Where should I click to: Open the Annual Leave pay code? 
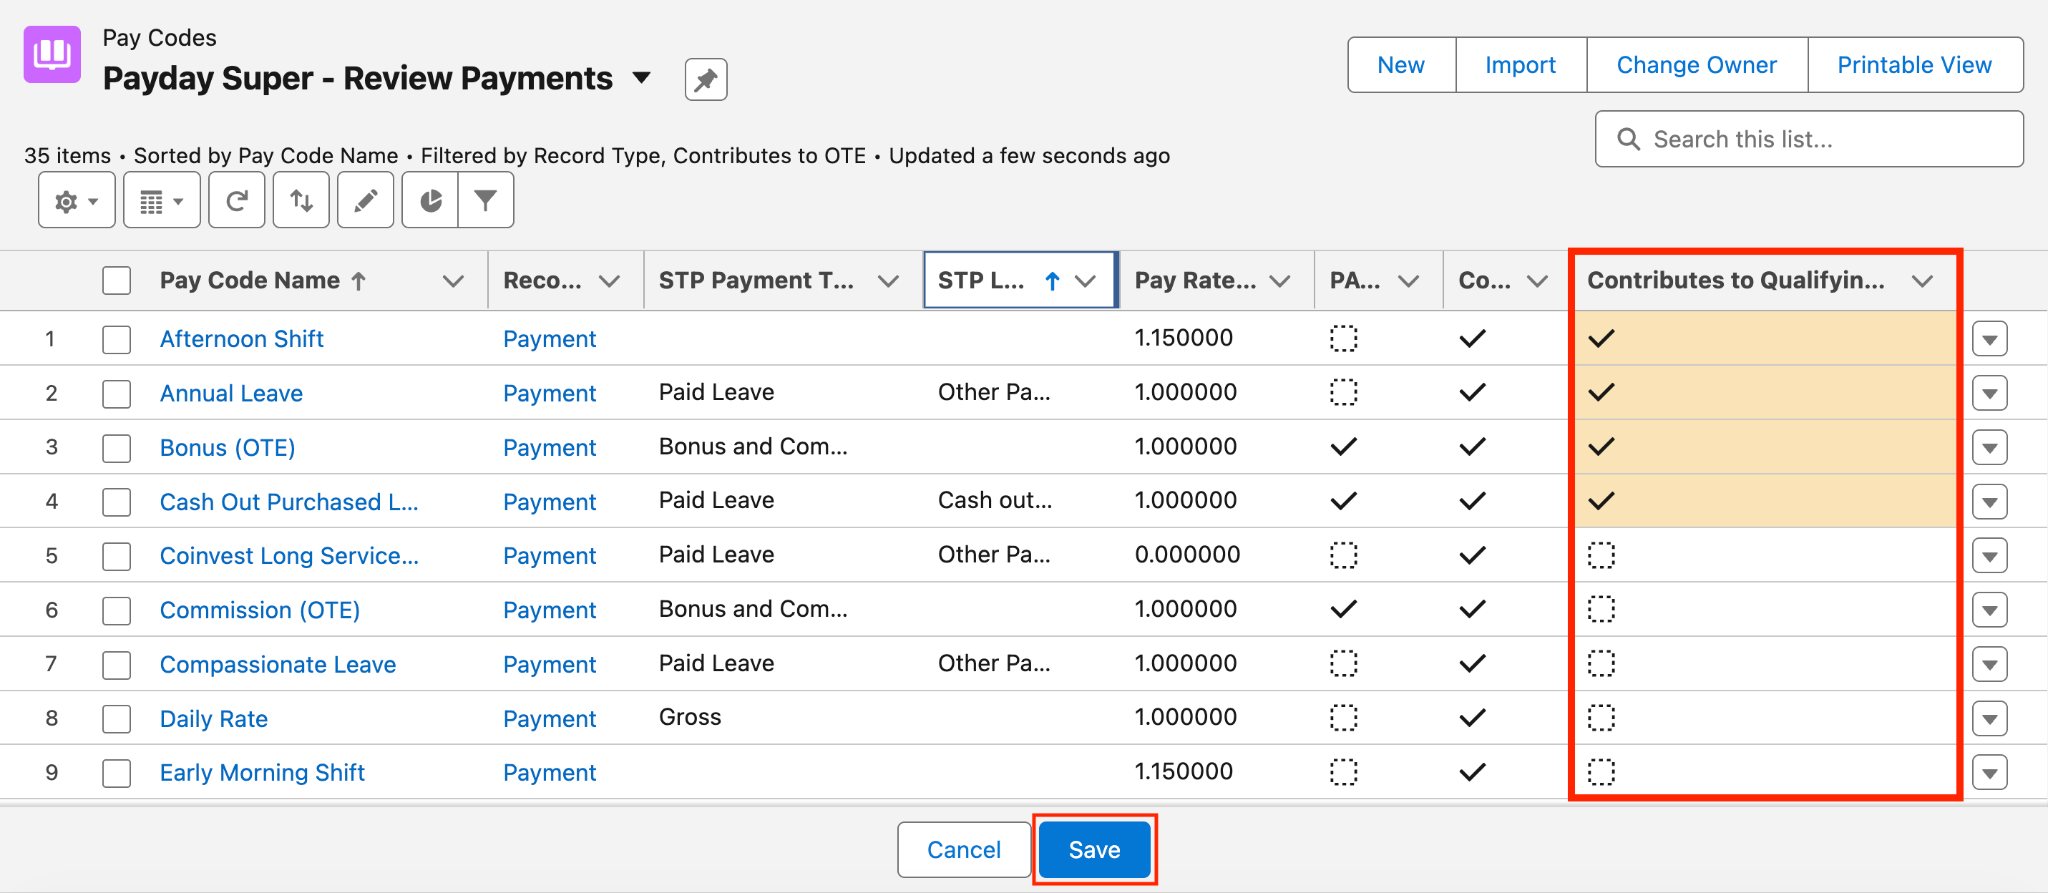231,393
